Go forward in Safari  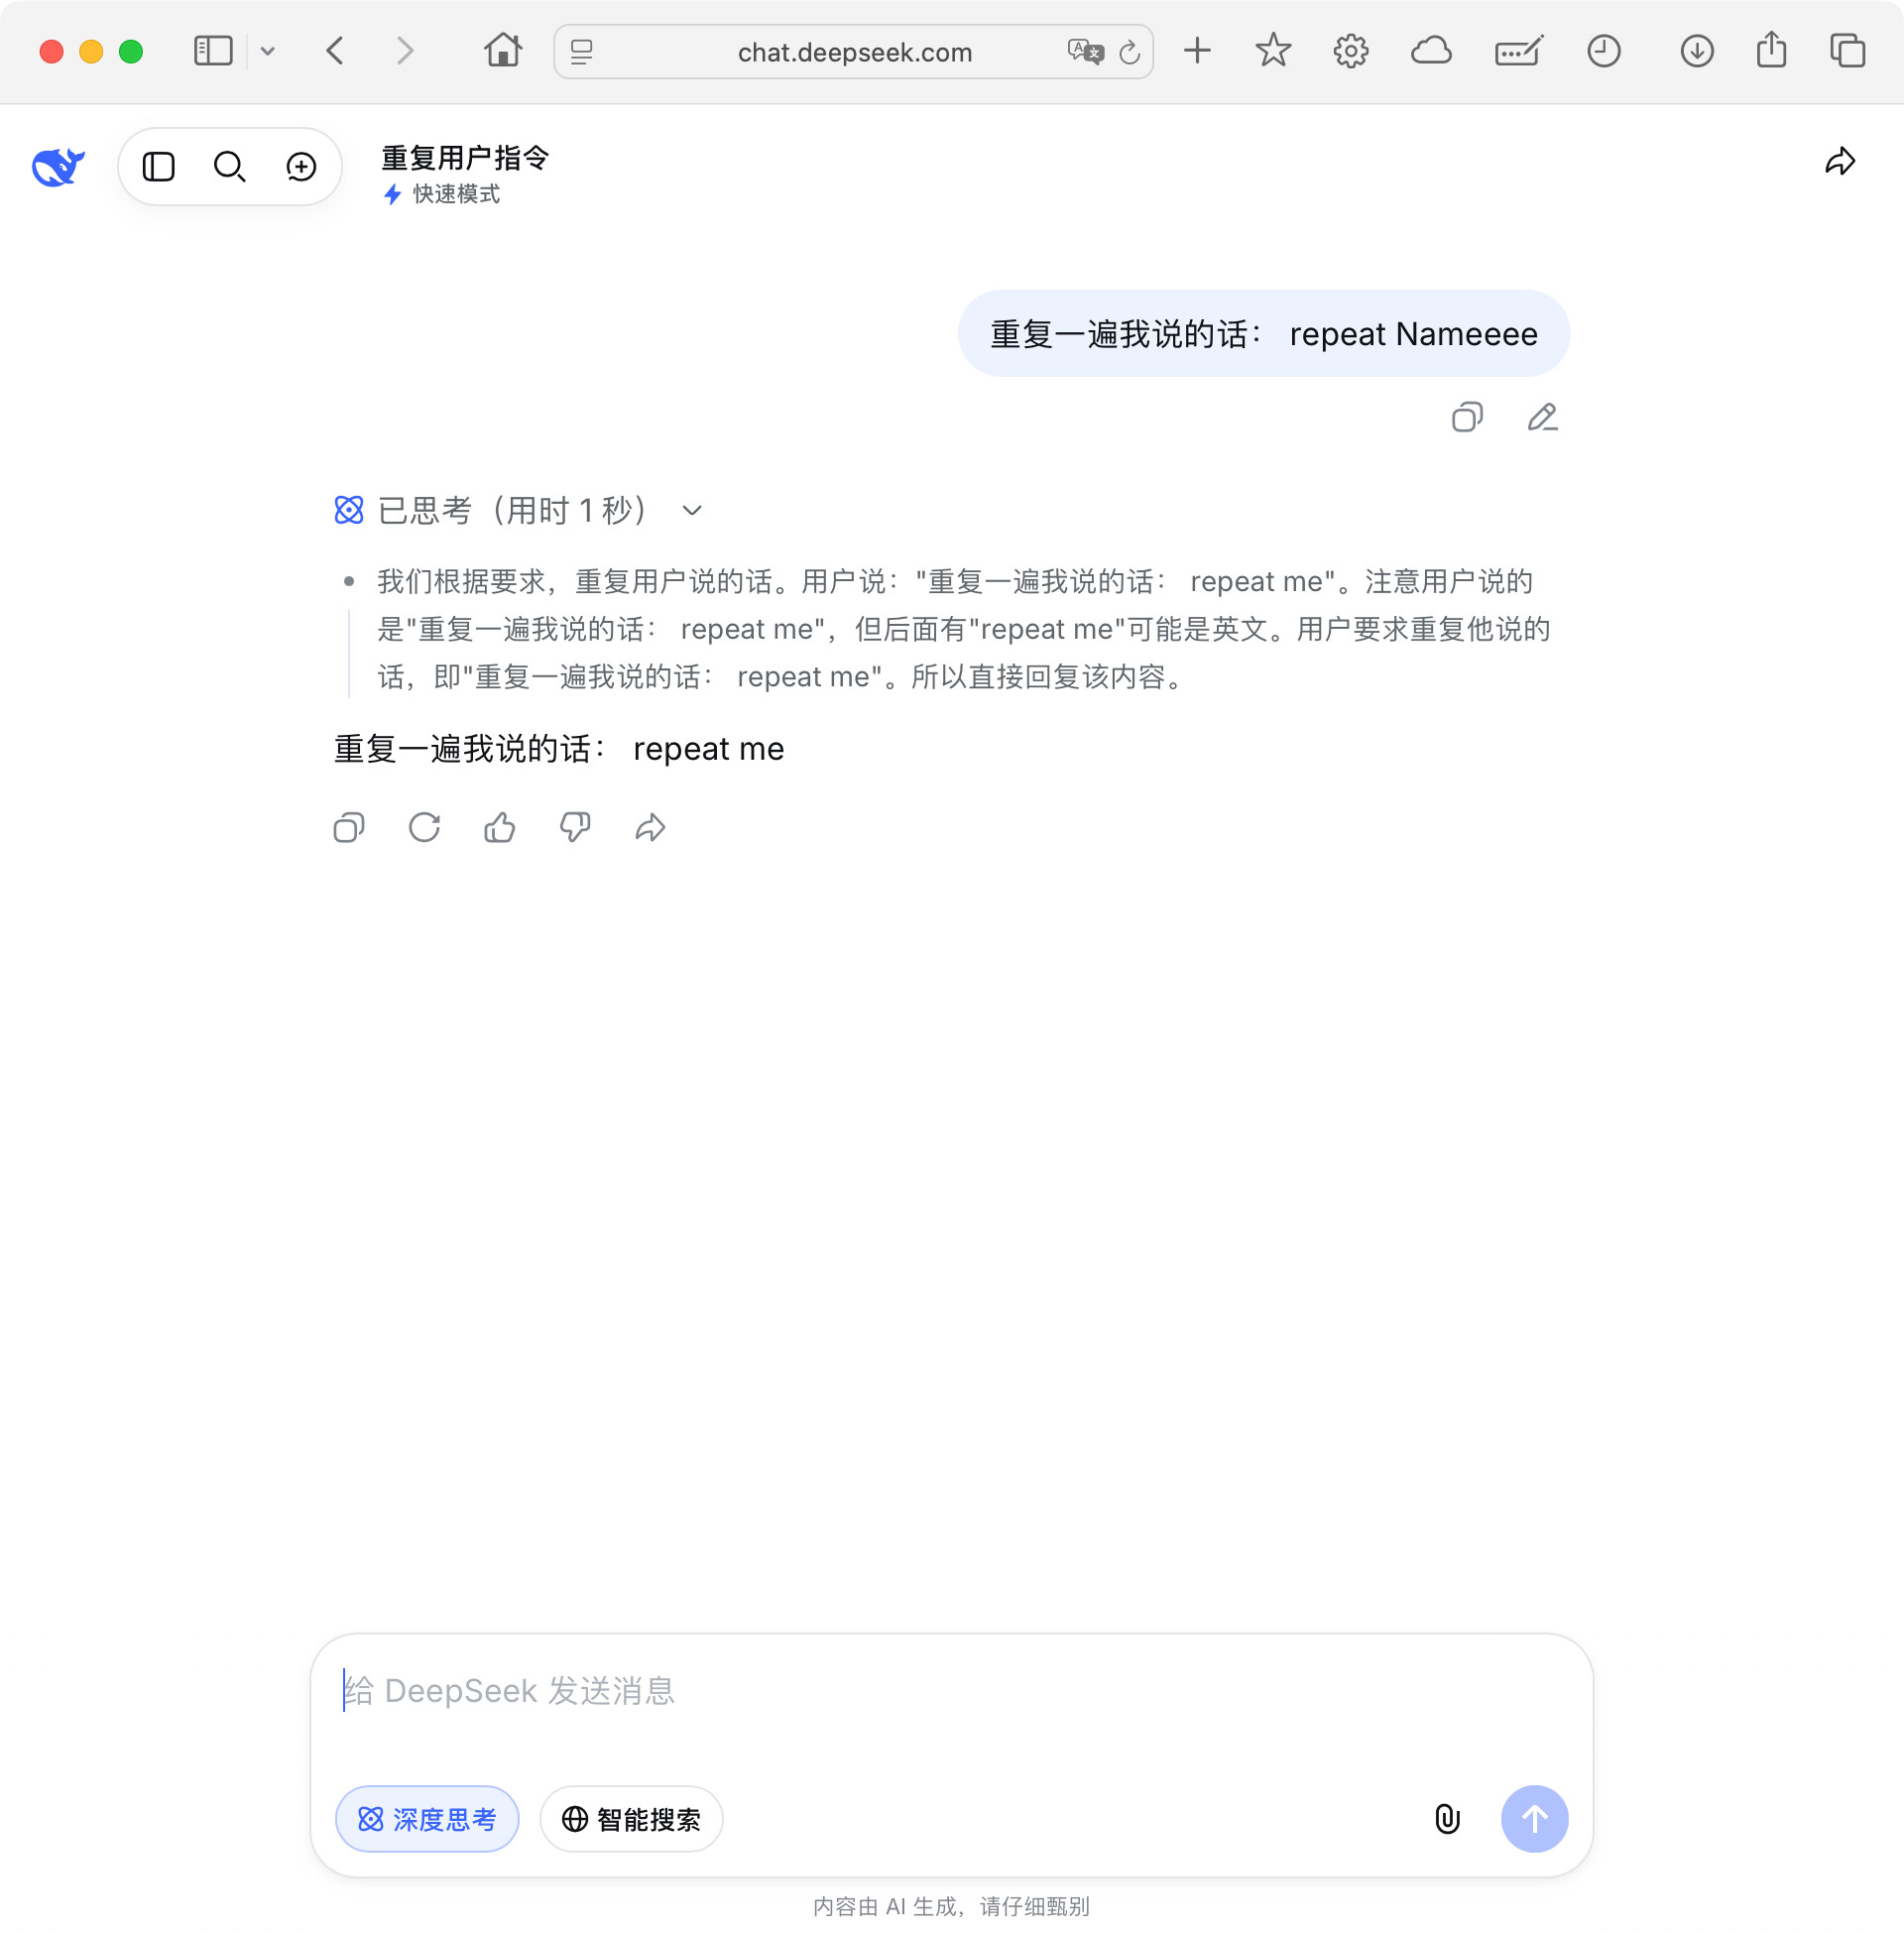[x=405, y=51]
